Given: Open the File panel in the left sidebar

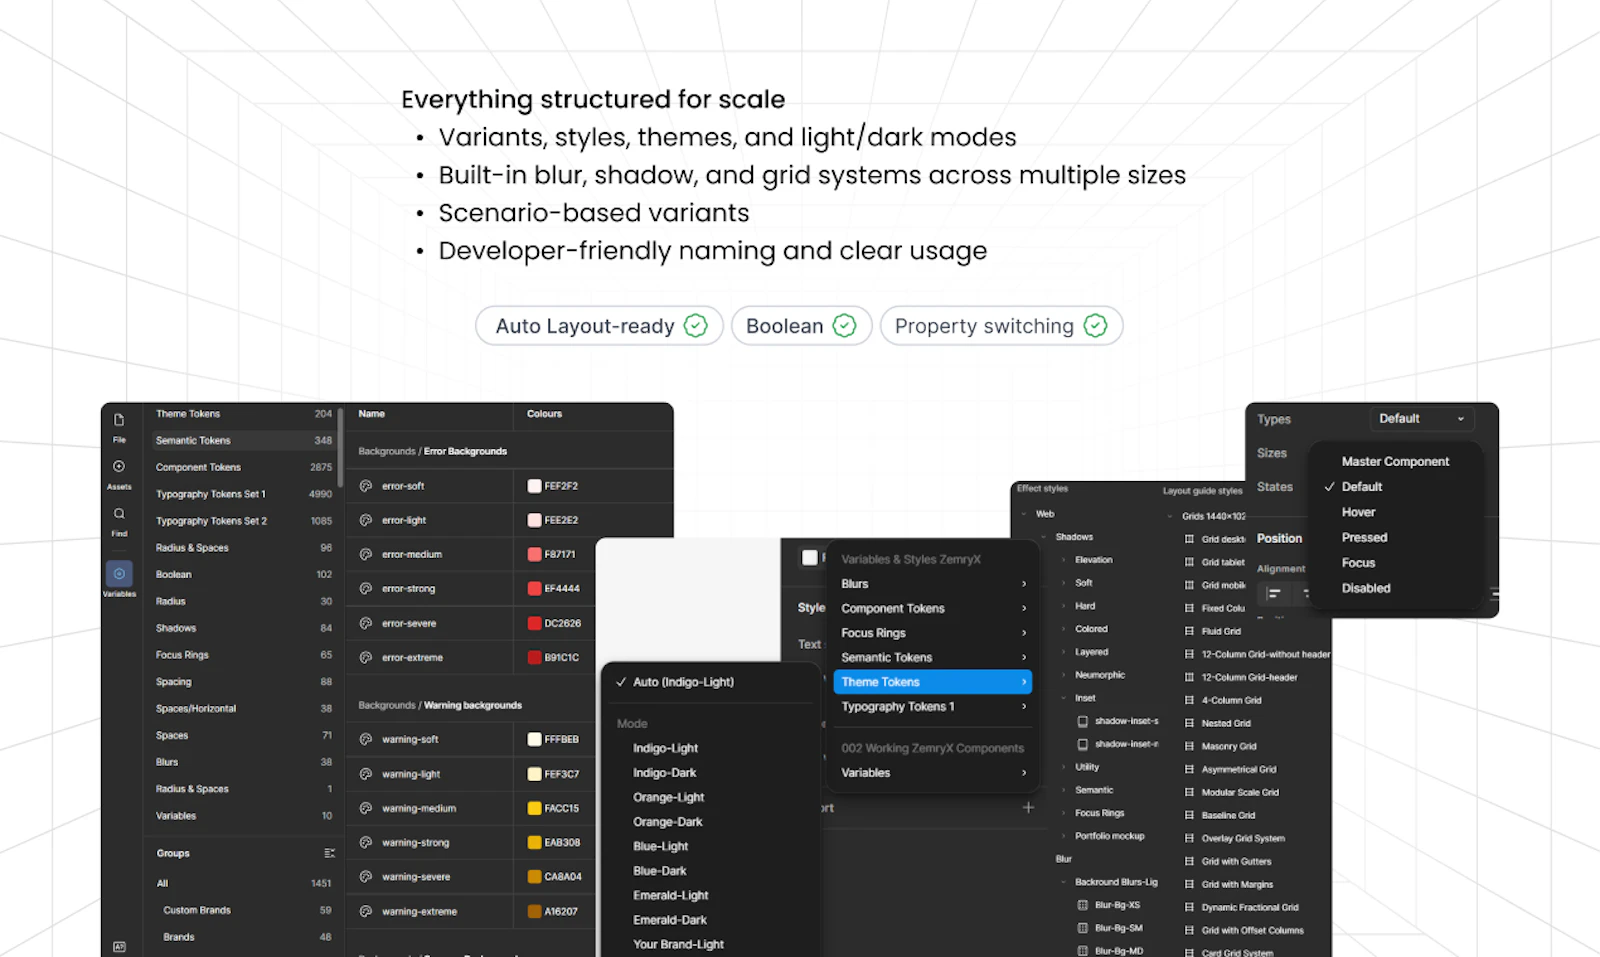Looking at the screenshot, I should coord(119,421).
